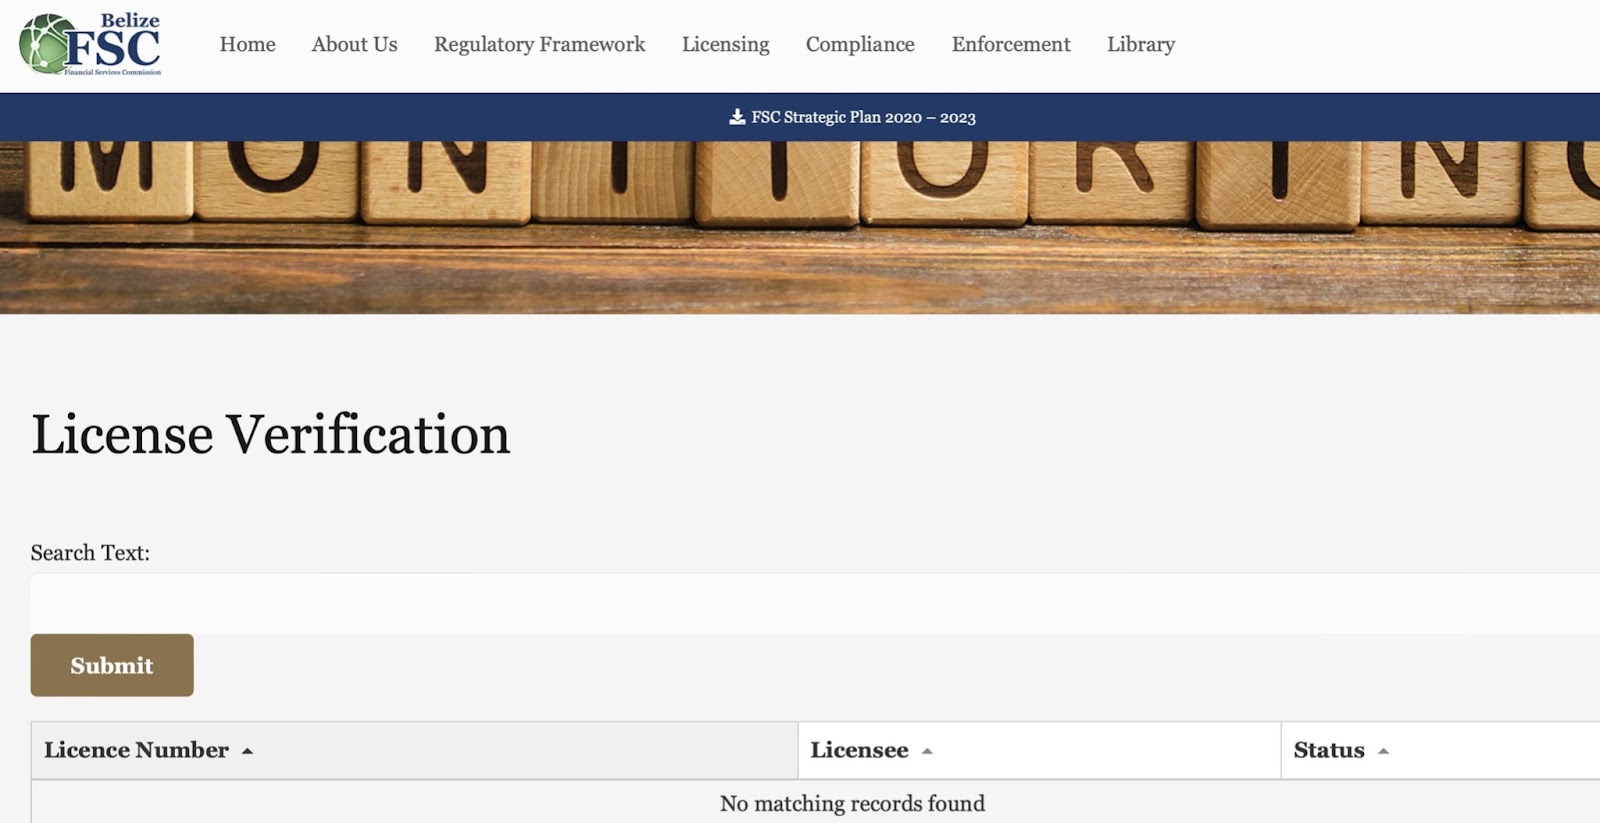1600x823 pixels.
Task: Click the Search Text label
Action: coord(90,553)
